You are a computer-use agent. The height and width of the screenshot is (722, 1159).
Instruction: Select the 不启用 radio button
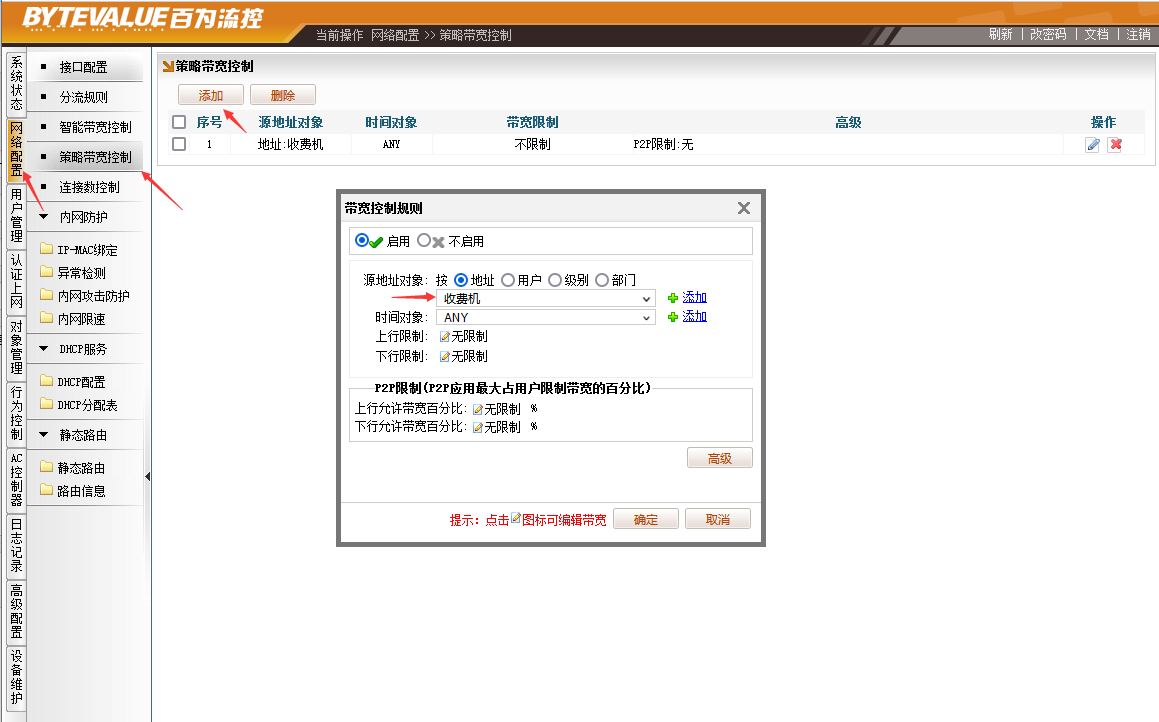tap(424, 241)
